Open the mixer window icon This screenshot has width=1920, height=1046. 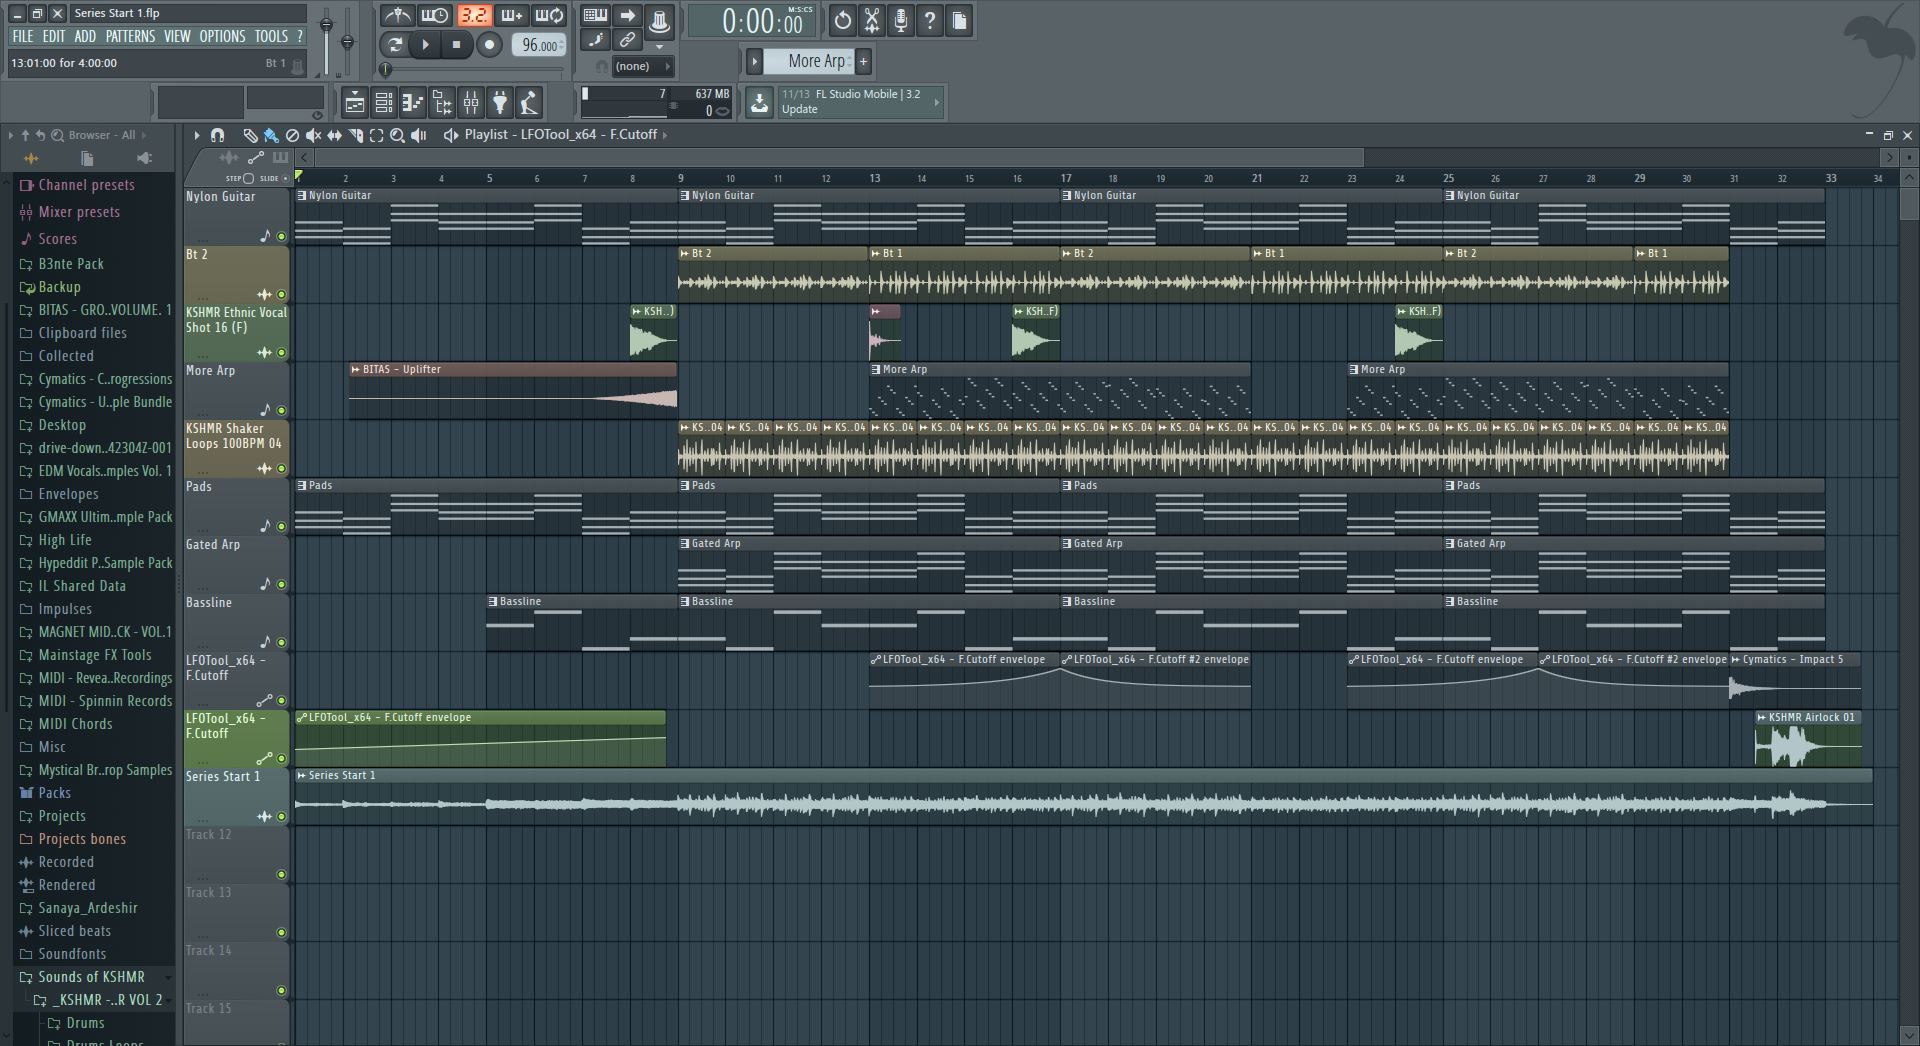[471, 102]
